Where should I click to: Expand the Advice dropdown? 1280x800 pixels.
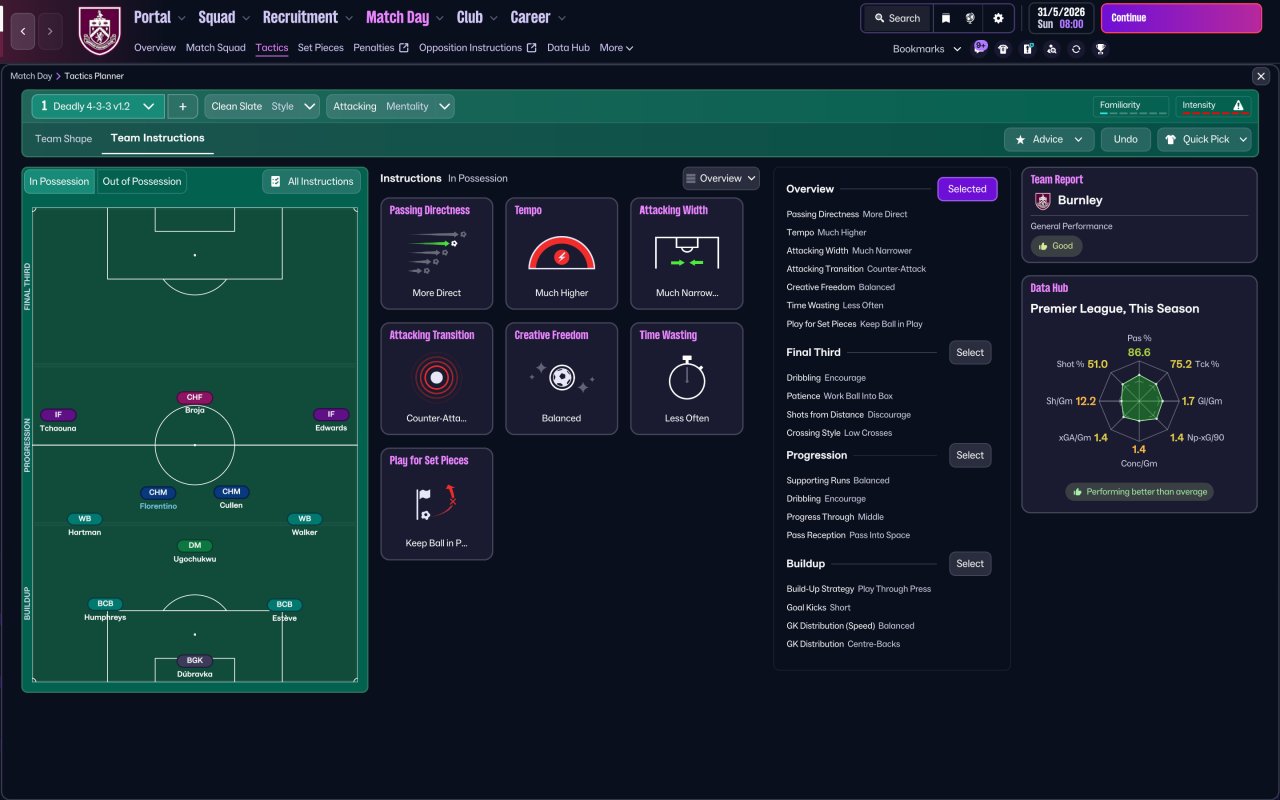(1049, 139)
